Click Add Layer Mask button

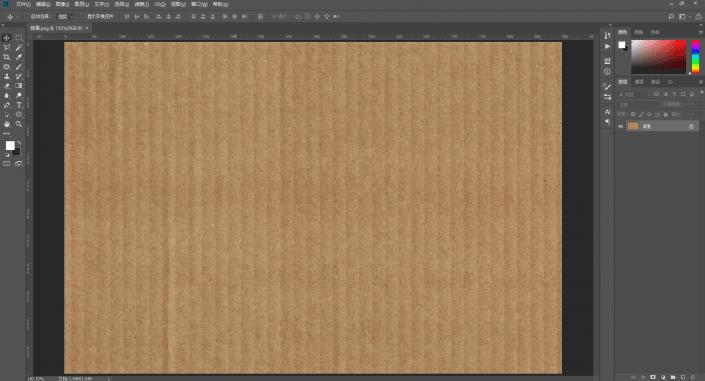[653, 377]
